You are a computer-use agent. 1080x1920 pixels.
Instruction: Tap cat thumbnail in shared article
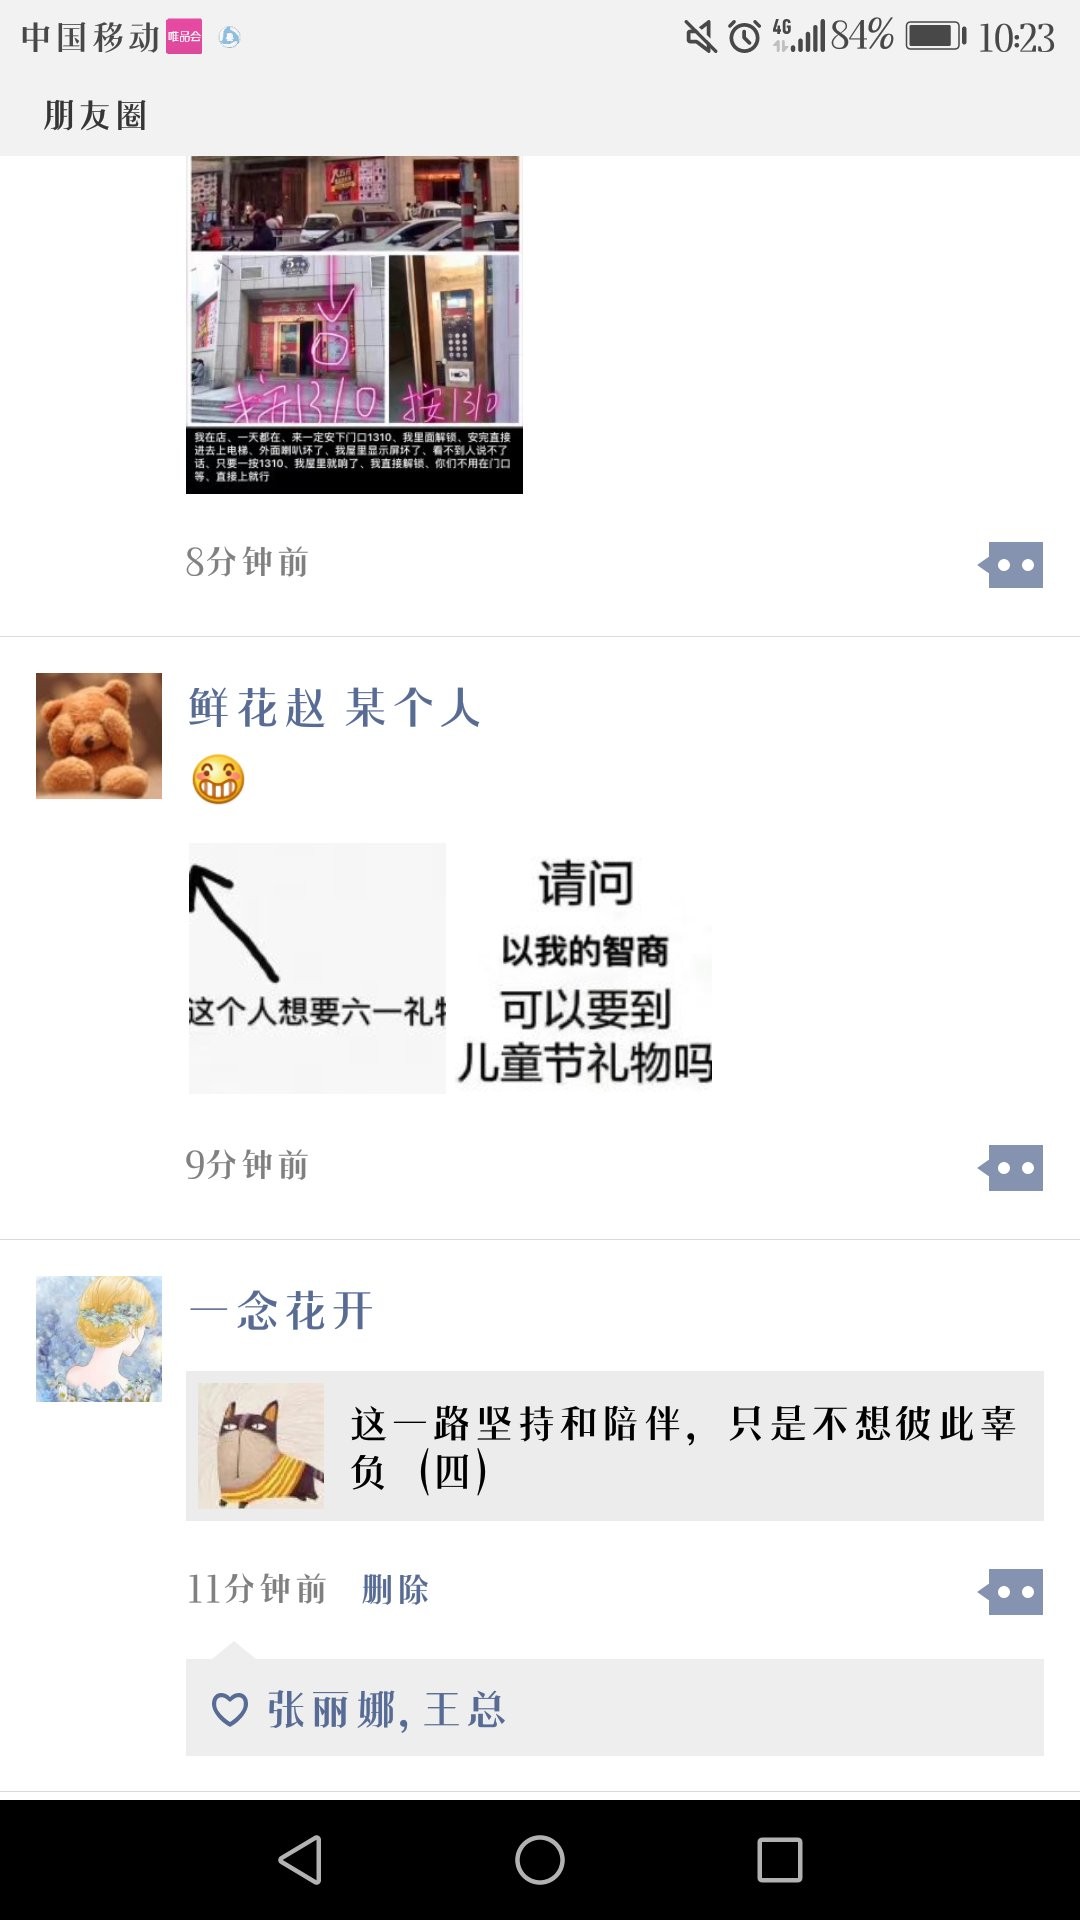pyautogui.click(x=261, y=1446)
